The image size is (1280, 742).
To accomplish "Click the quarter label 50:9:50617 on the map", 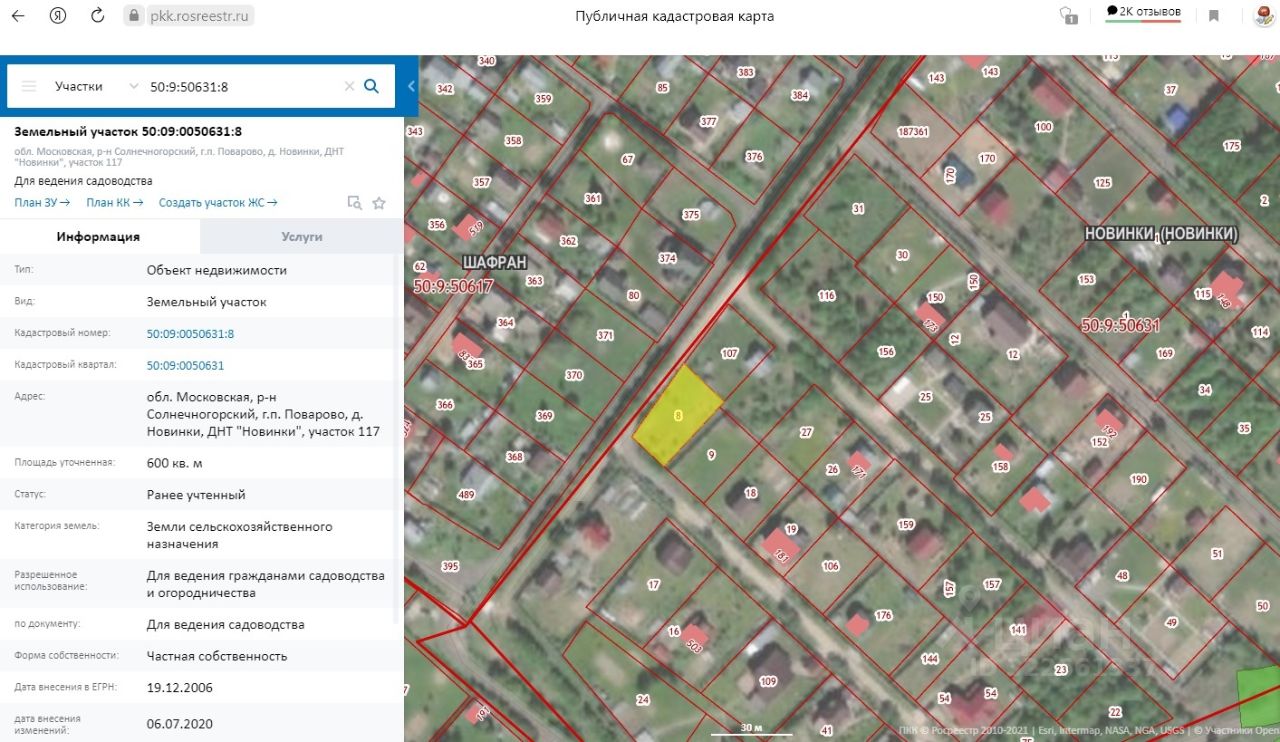I will (x=453, y=286).
